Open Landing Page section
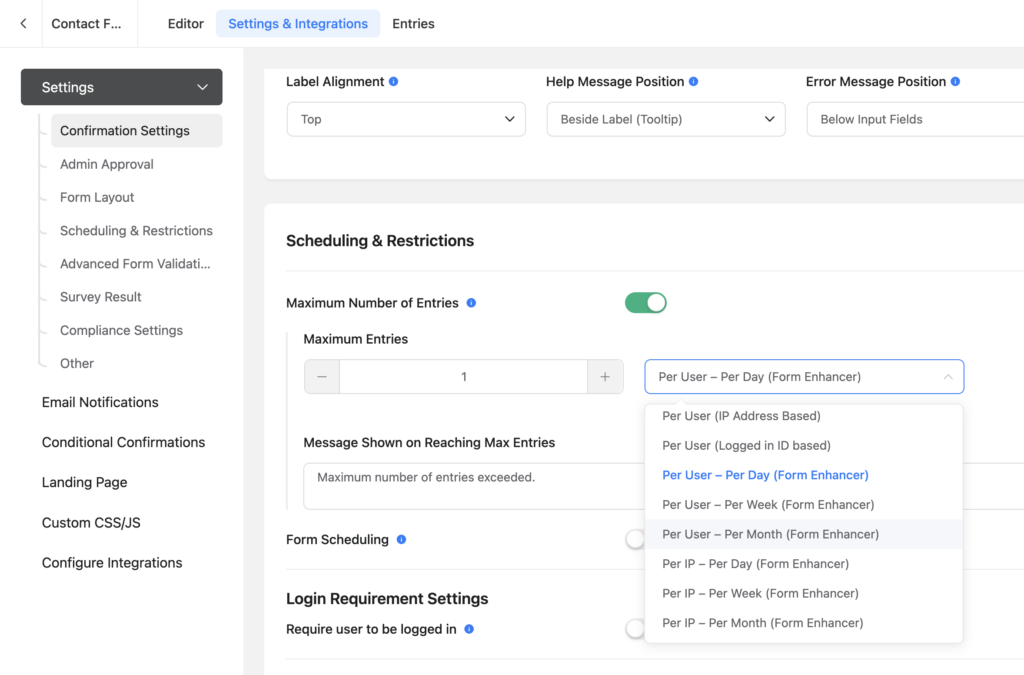1024x675 pixels. (84, 482)
